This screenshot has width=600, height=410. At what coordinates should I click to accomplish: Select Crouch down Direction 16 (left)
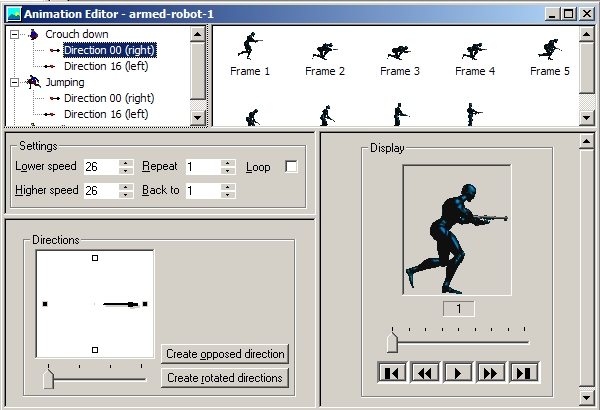[106, 66]
